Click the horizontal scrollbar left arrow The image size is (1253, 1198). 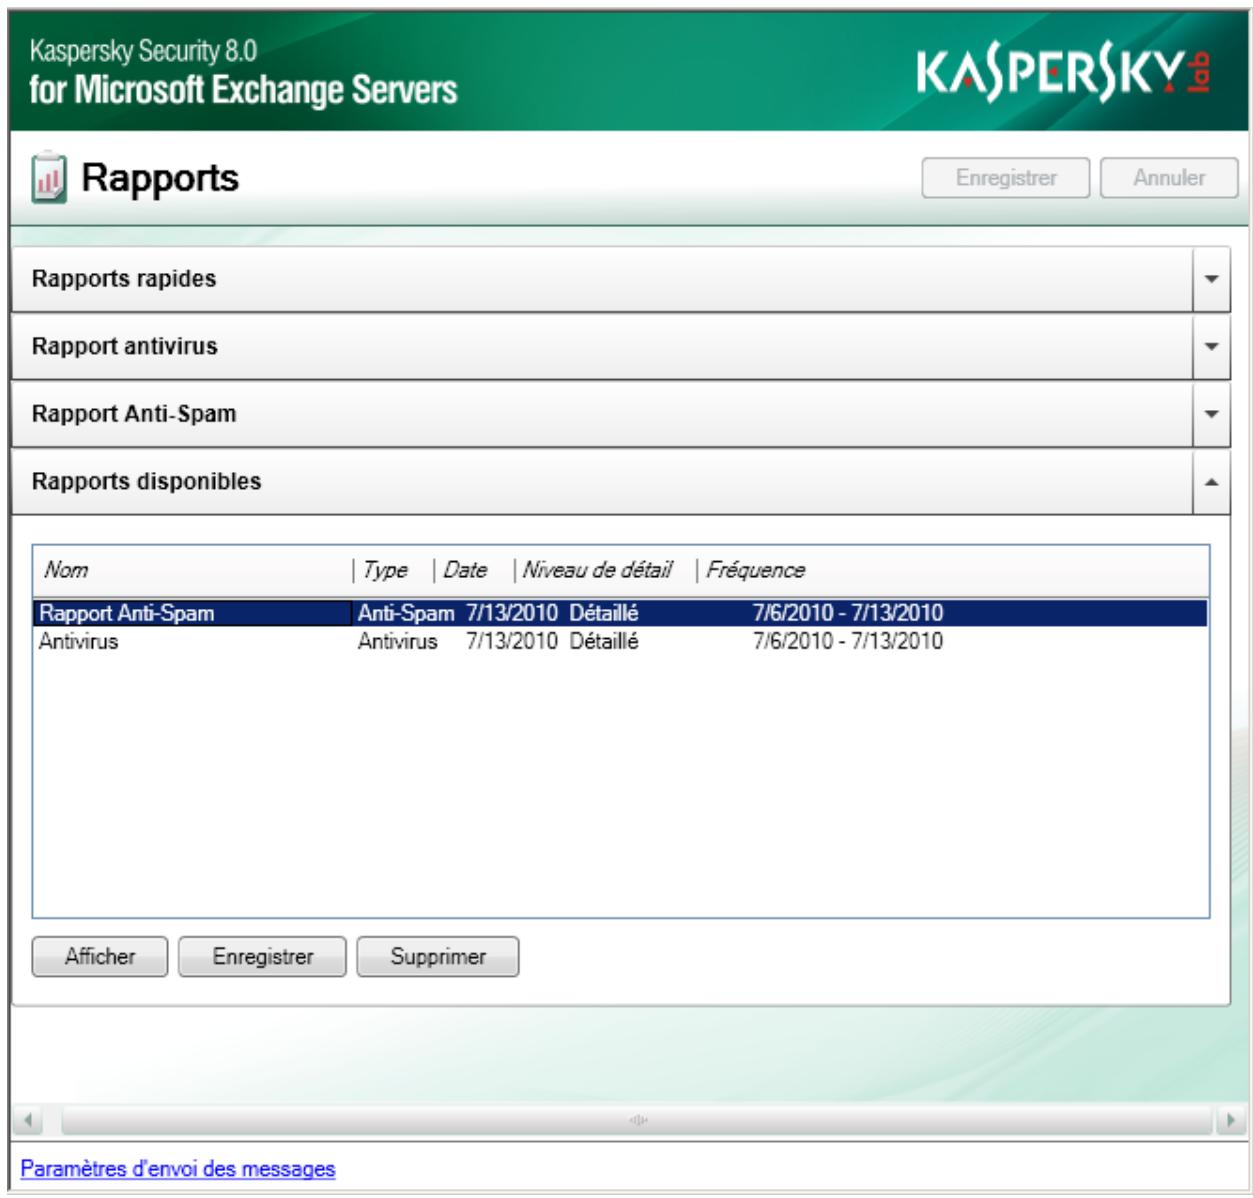[29, 1120]
